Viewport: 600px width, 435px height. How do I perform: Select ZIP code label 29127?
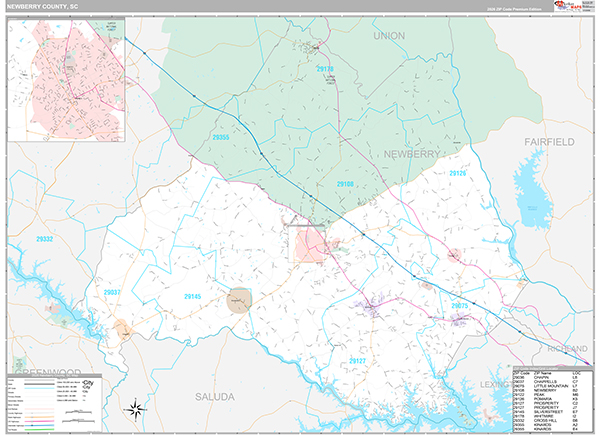point(357,361)
